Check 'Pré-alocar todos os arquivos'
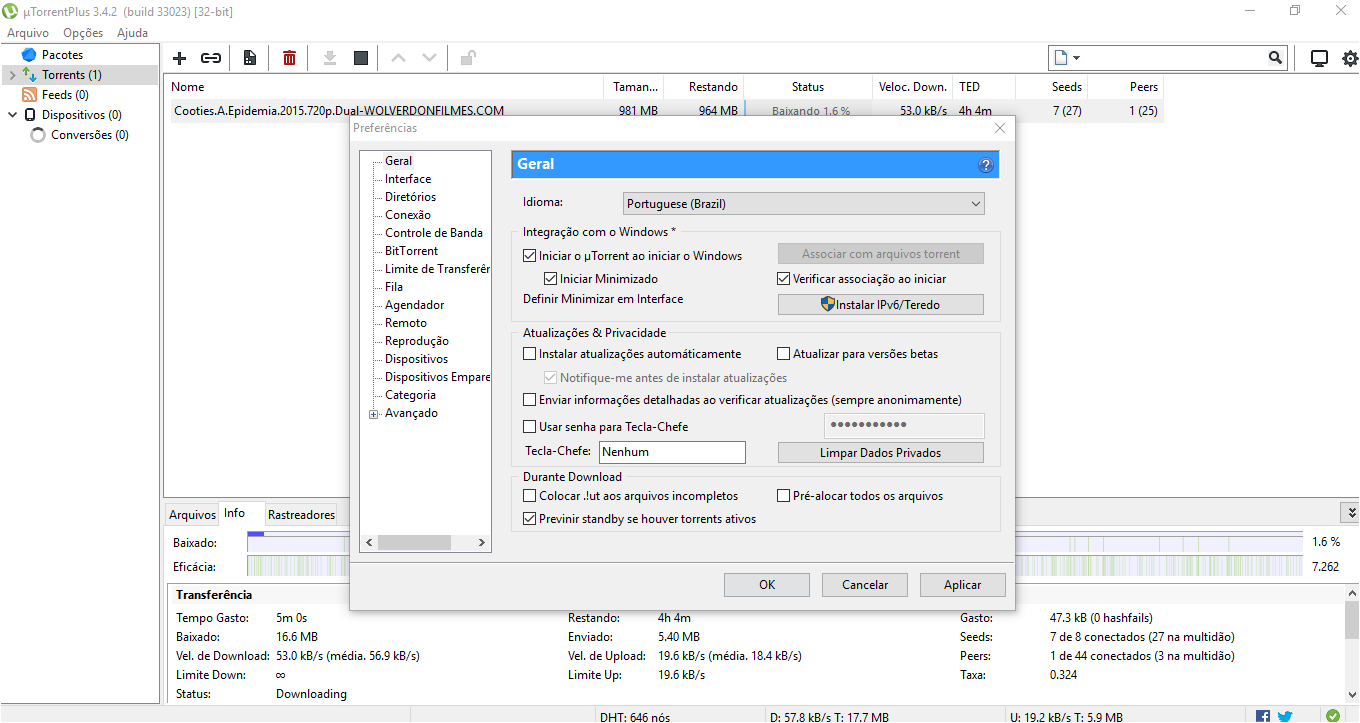 pos(784,496)
